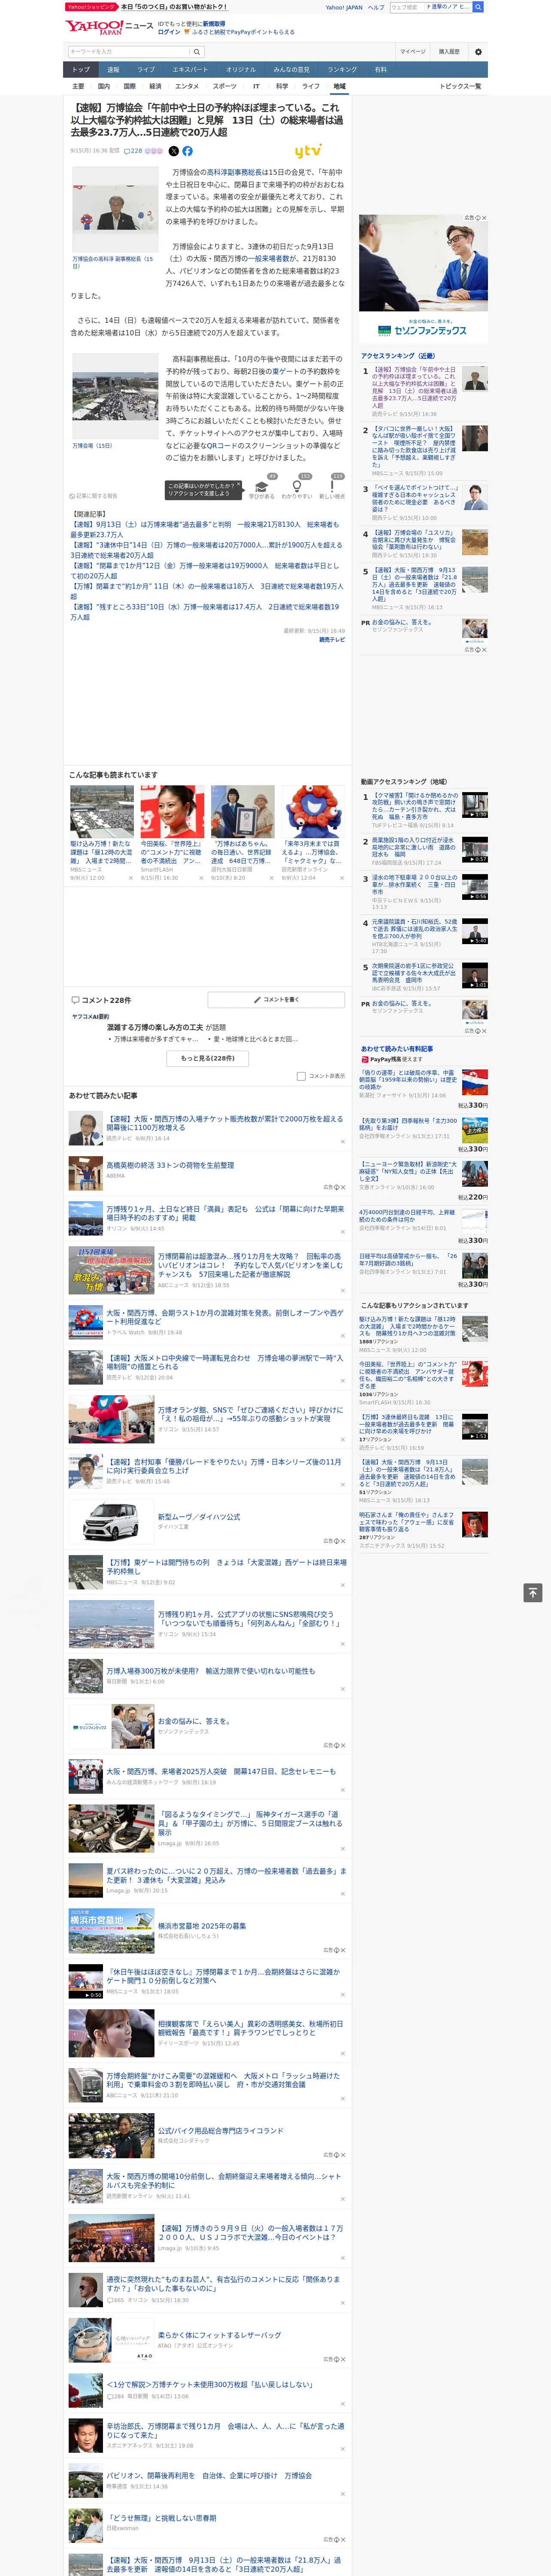This screenshot has height=2576, width=551.
Task: Click the 購入履歴 button
Action: coord(449,52)
